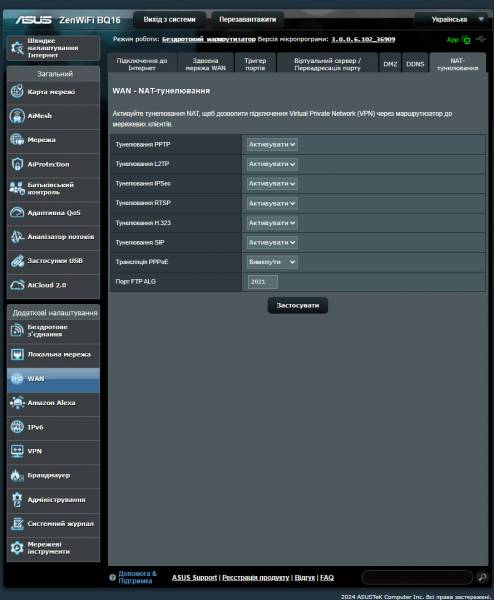Open the Quick Internet Setup icon
The height and width of the screenshot is (600, 494).
pos(17,48)
